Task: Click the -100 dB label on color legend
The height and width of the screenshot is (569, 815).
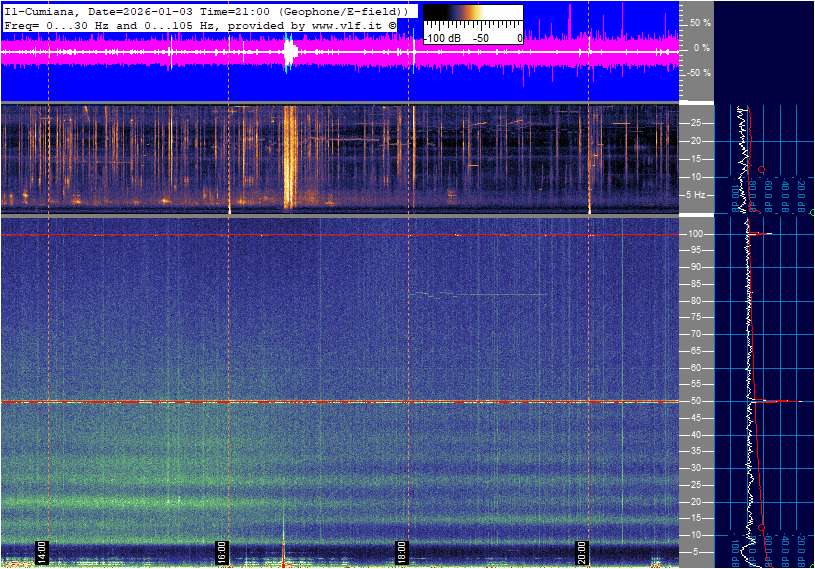Action: 440,38
